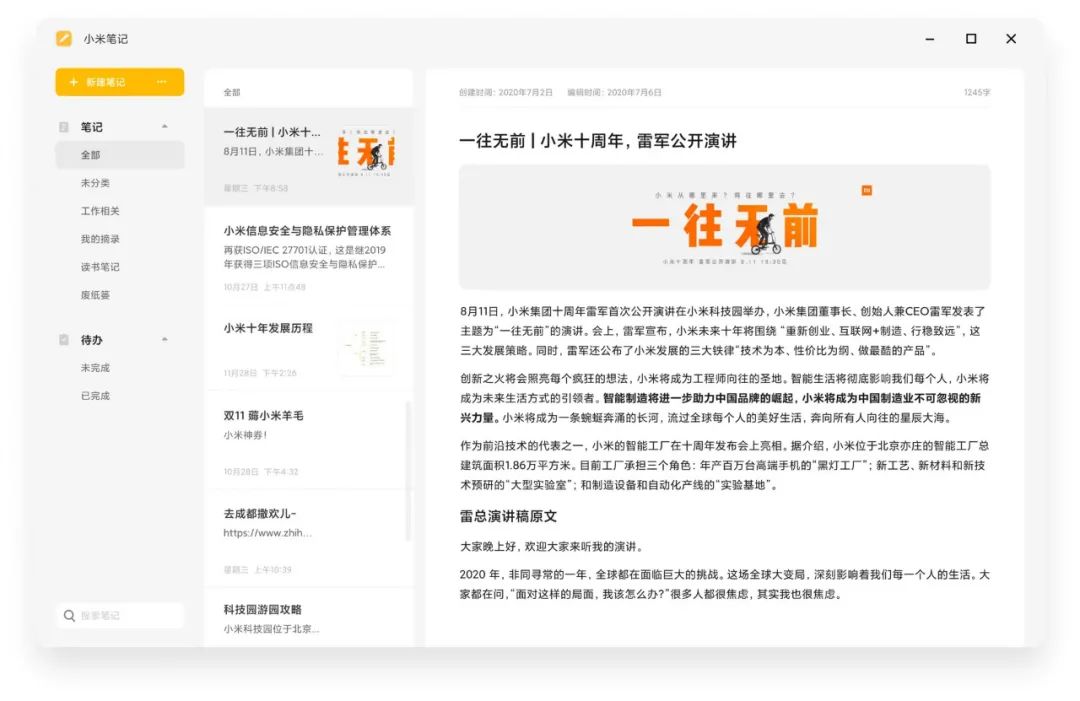Screen dimensions: 1080x701
Task: Select 我的摘录 in the sidebar
Action: 100,238
